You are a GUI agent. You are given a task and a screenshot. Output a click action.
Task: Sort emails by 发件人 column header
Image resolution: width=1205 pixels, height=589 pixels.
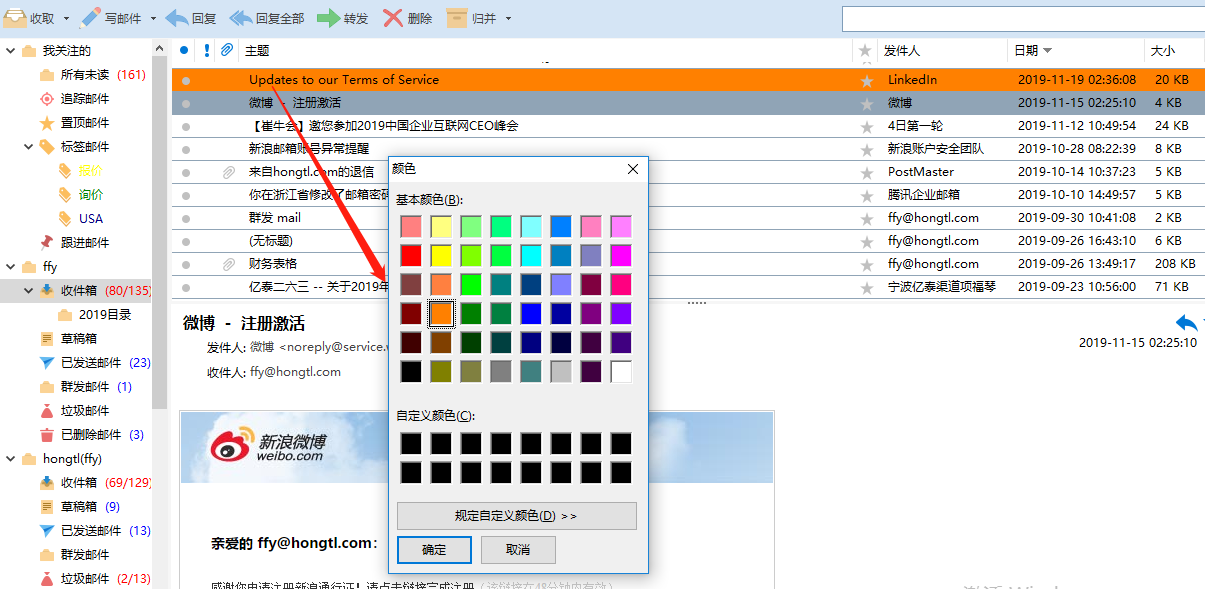(x=901, y=50)
